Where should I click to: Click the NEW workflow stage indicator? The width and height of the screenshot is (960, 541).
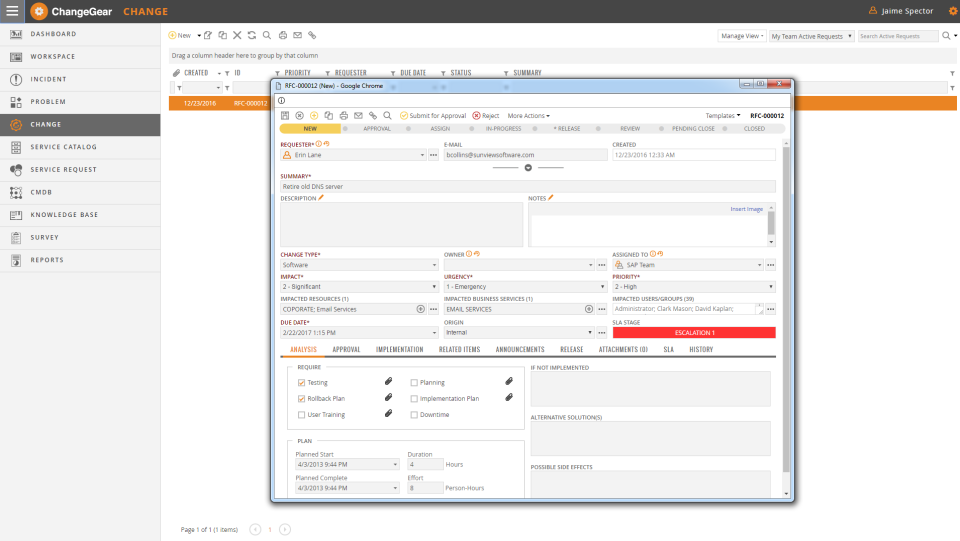[310, 129]
